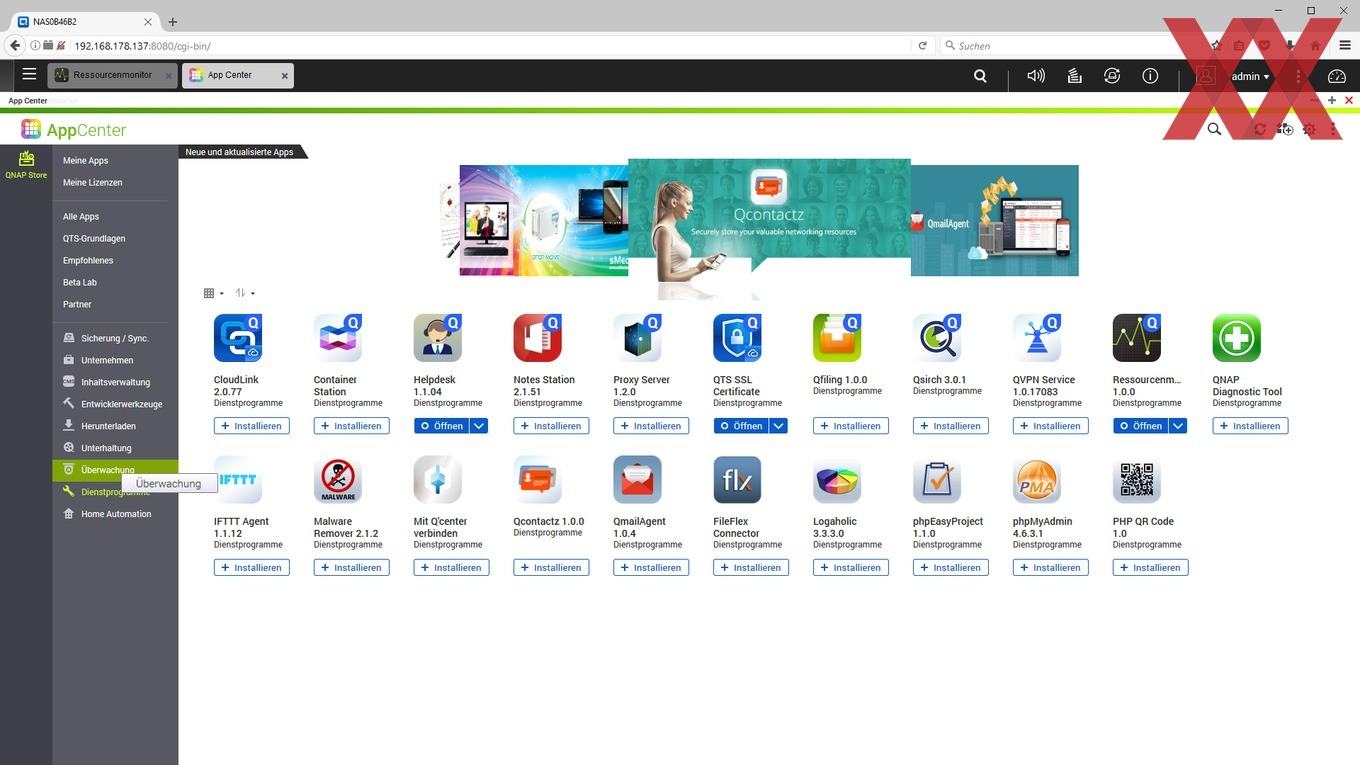
Task: Select the Unternehmen category
Action: [97, 360]
